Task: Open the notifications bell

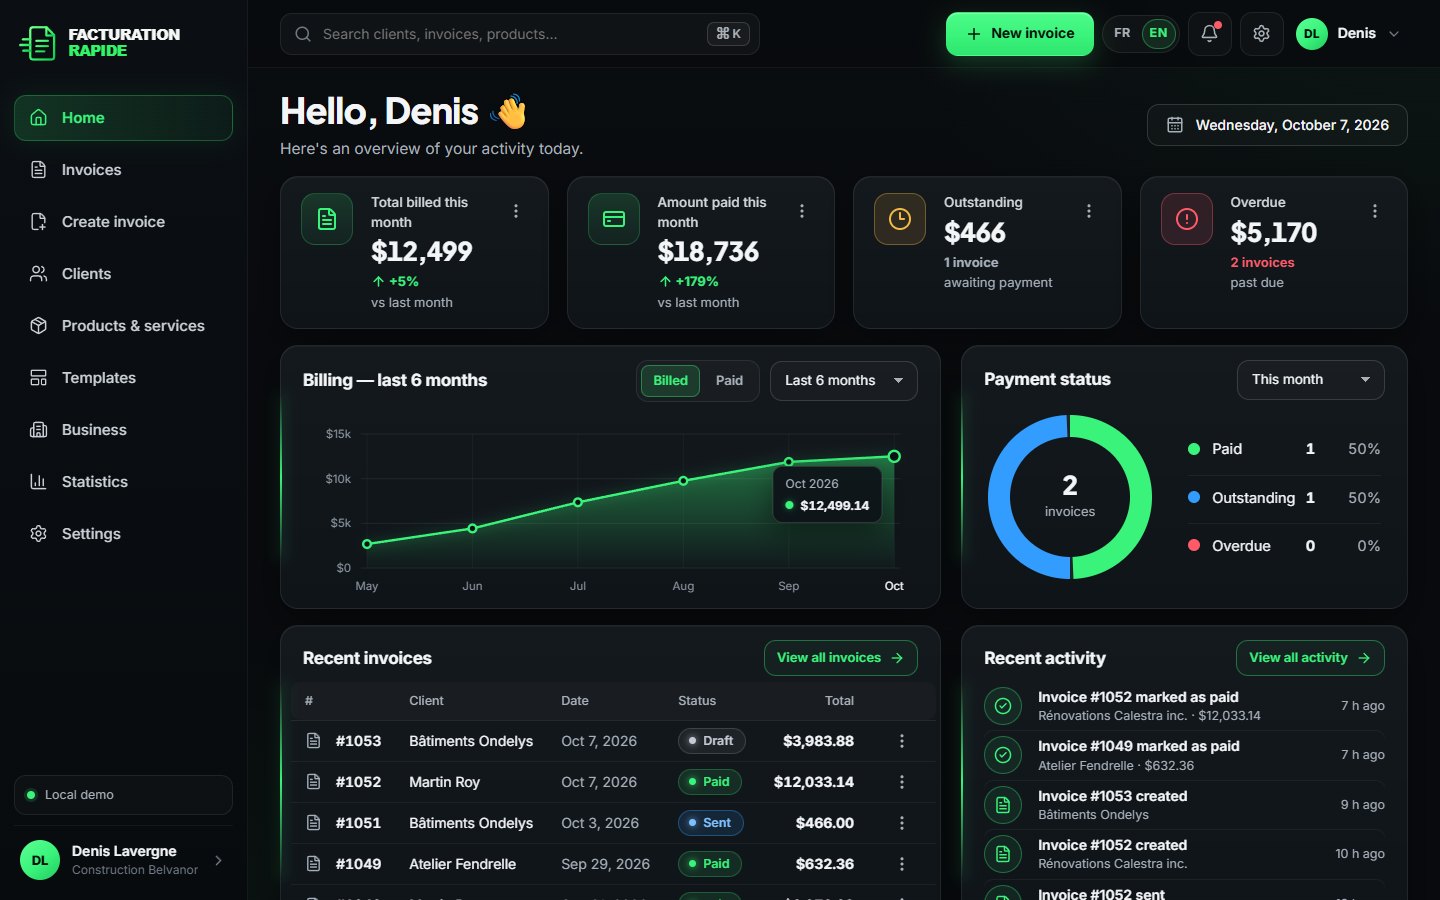Action: (x=1209, y=34)
